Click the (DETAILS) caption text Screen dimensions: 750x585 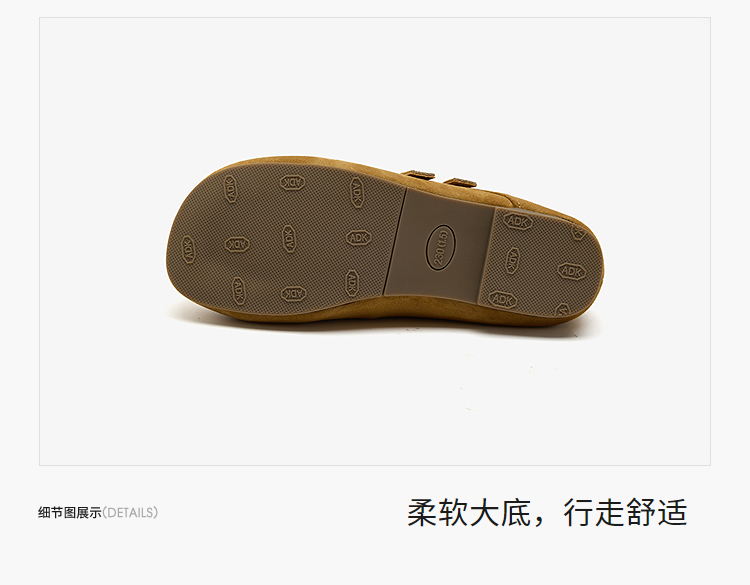coord(130,513)
